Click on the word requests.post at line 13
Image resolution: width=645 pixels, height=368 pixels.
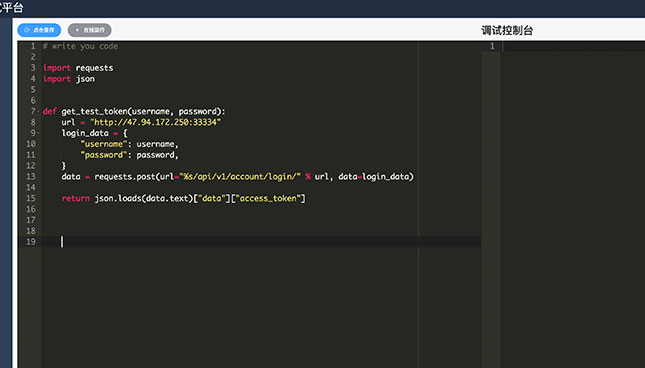tap(125, 177)
